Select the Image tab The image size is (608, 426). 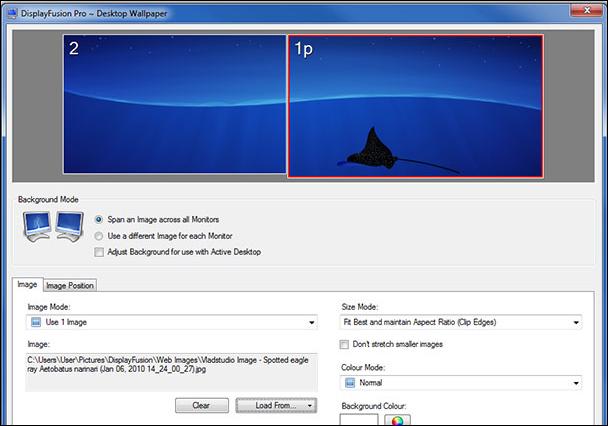click(28, 285)
